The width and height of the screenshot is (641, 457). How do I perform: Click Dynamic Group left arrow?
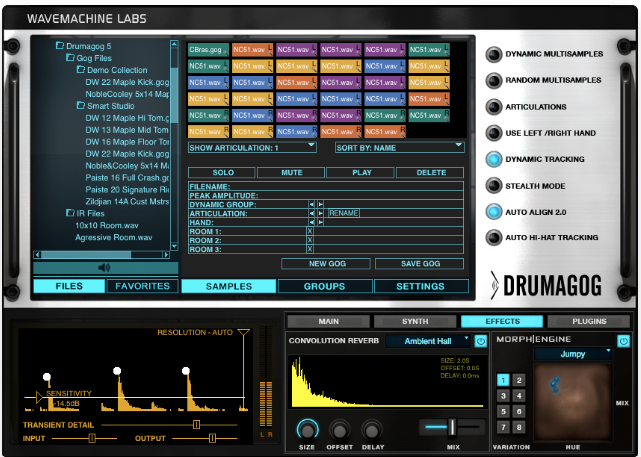coord(312,204)
